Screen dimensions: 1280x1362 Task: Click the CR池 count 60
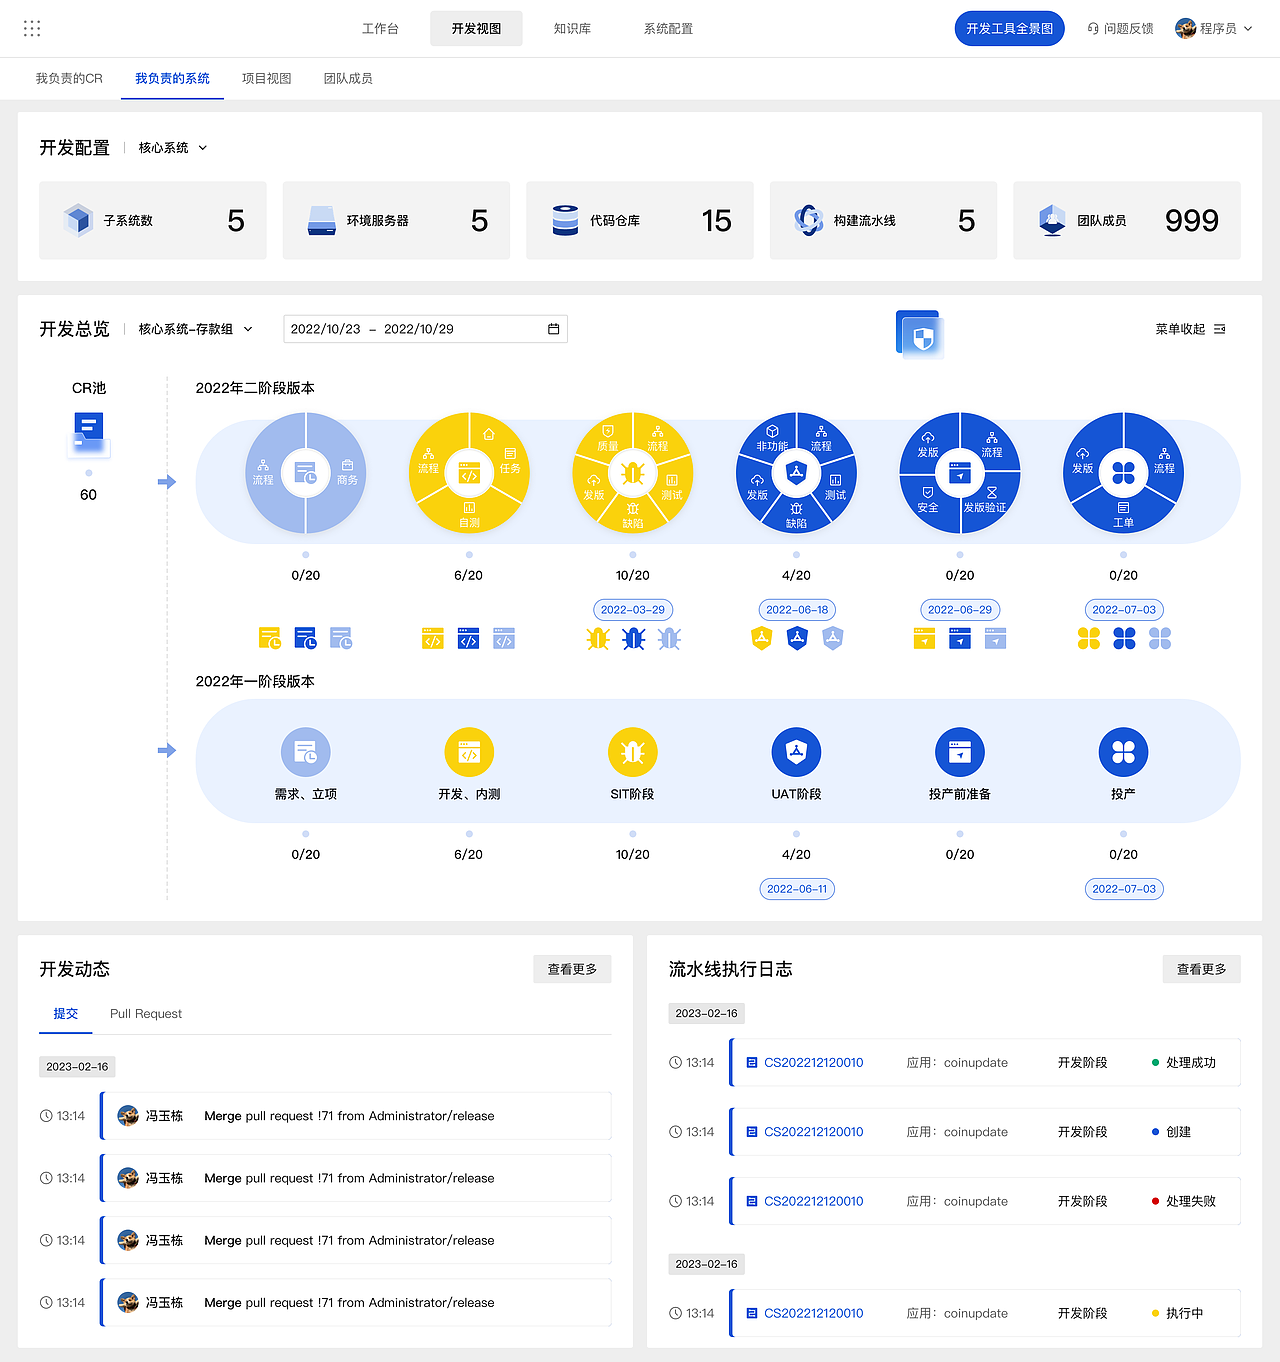(88, 495)
